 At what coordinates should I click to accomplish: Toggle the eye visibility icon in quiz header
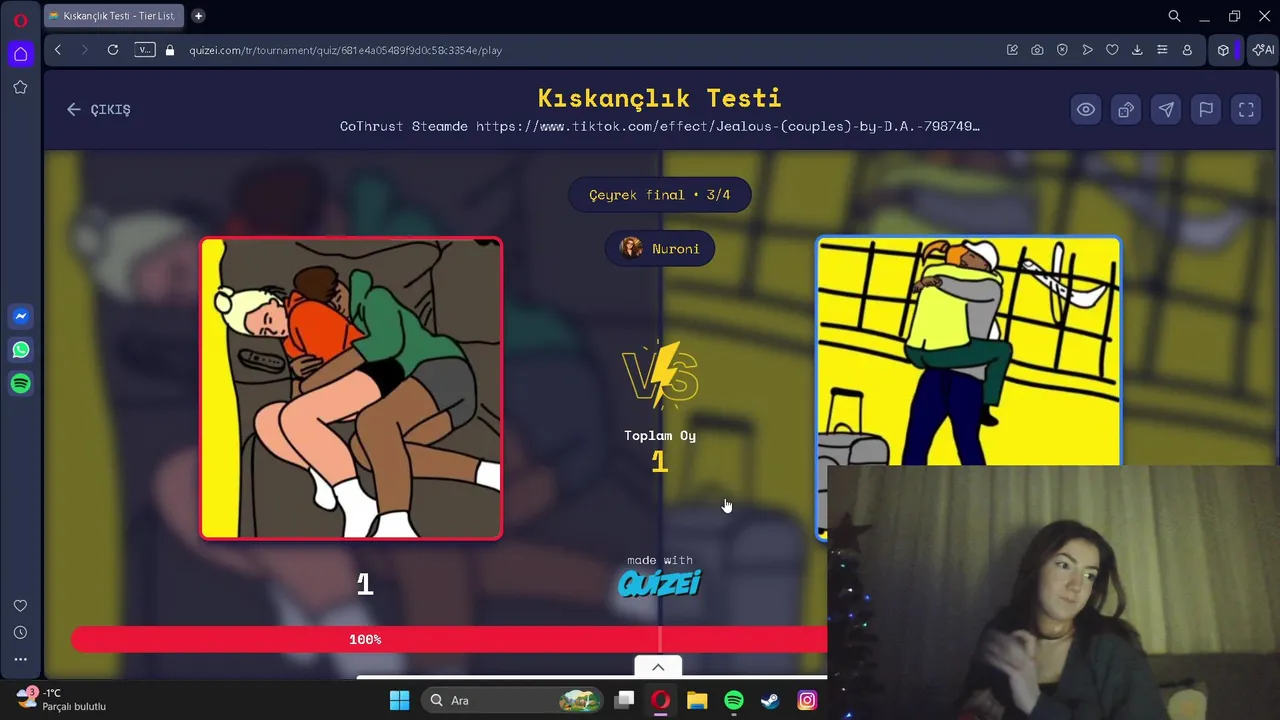tap(1086, 110)
